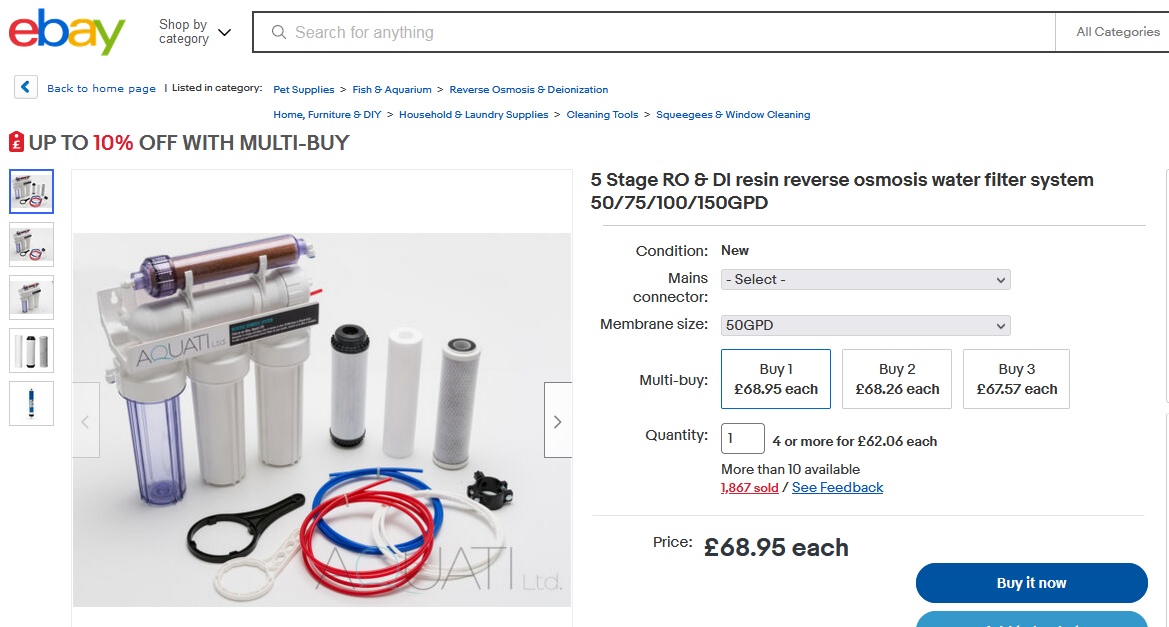Show next product image with right arrow

[x=557, y=421]
